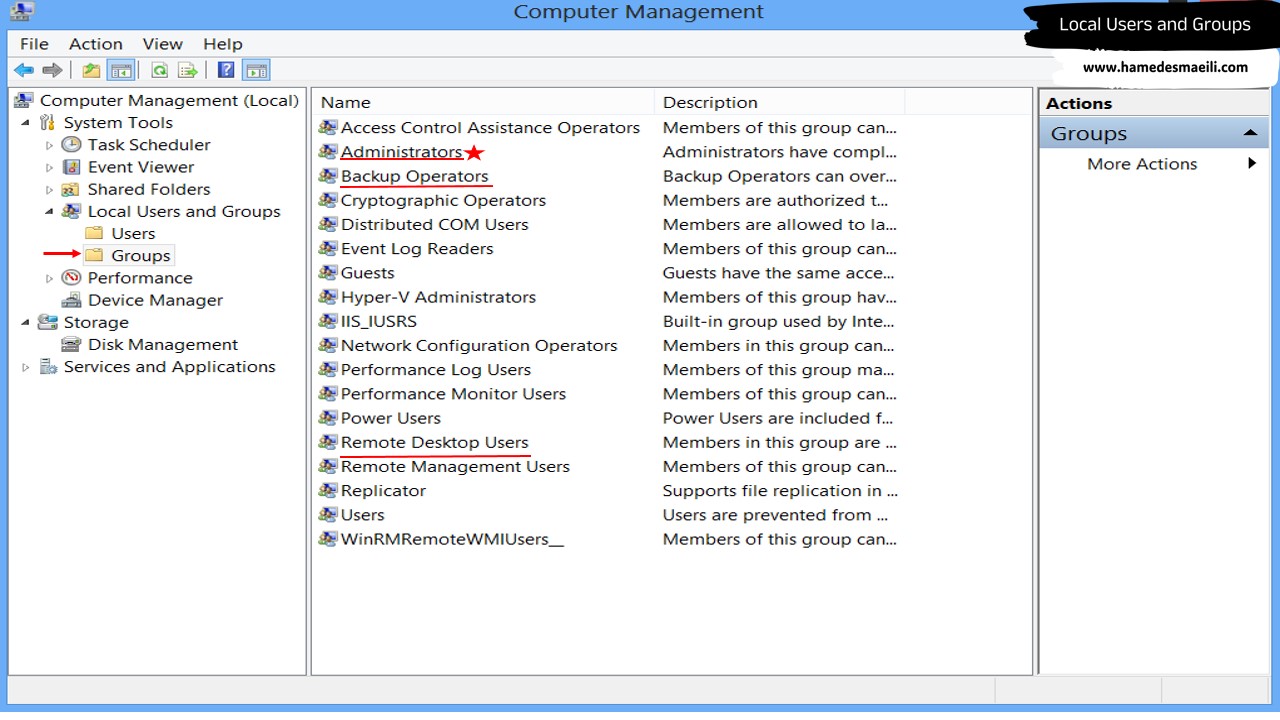Select Distributed COM Users group icon
The image size is (1280, 720).
[328, 224]
